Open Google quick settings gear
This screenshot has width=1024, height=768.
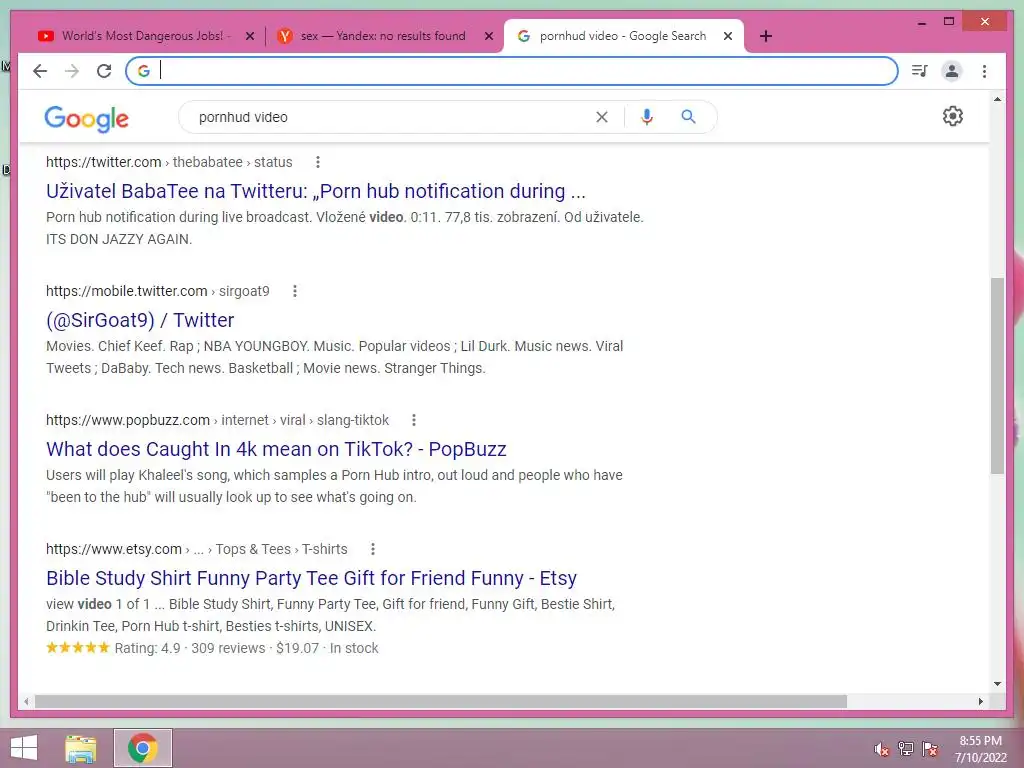952,116
